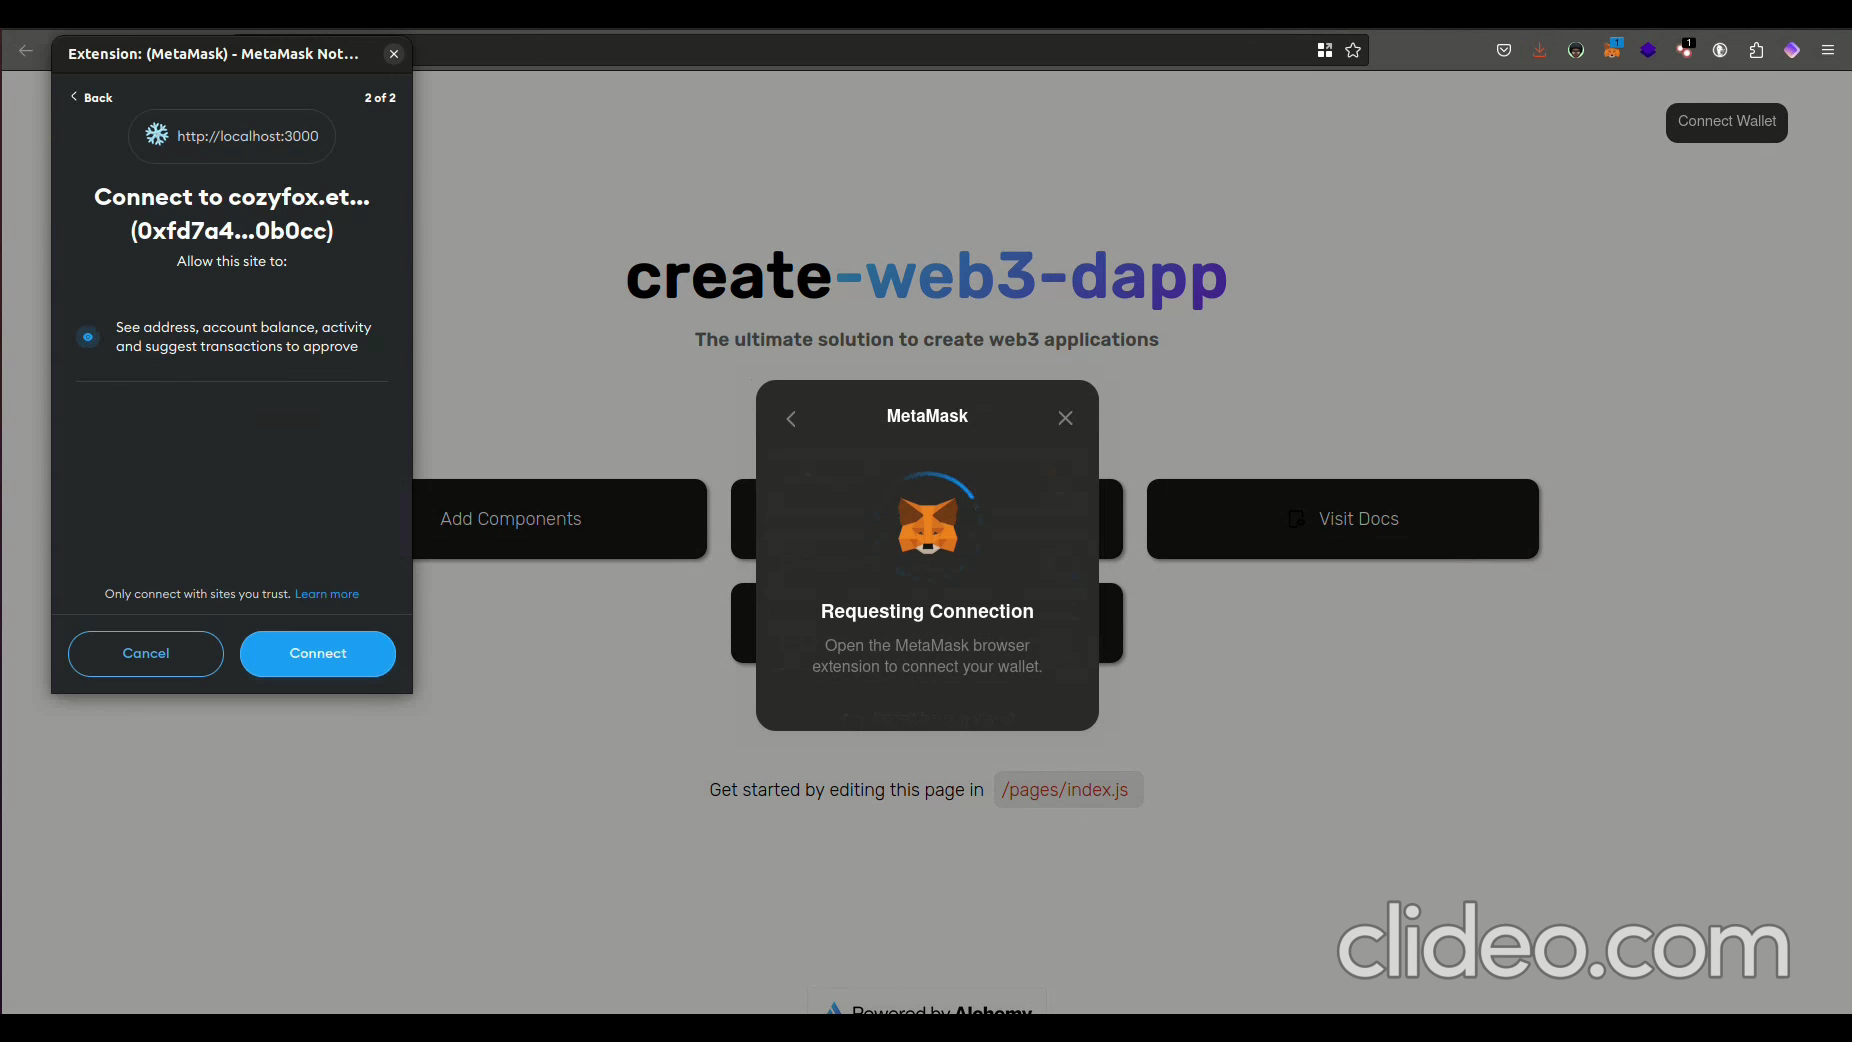Go back to step one in MetaMask popup

pyautogui.click(x=91, y=97)
